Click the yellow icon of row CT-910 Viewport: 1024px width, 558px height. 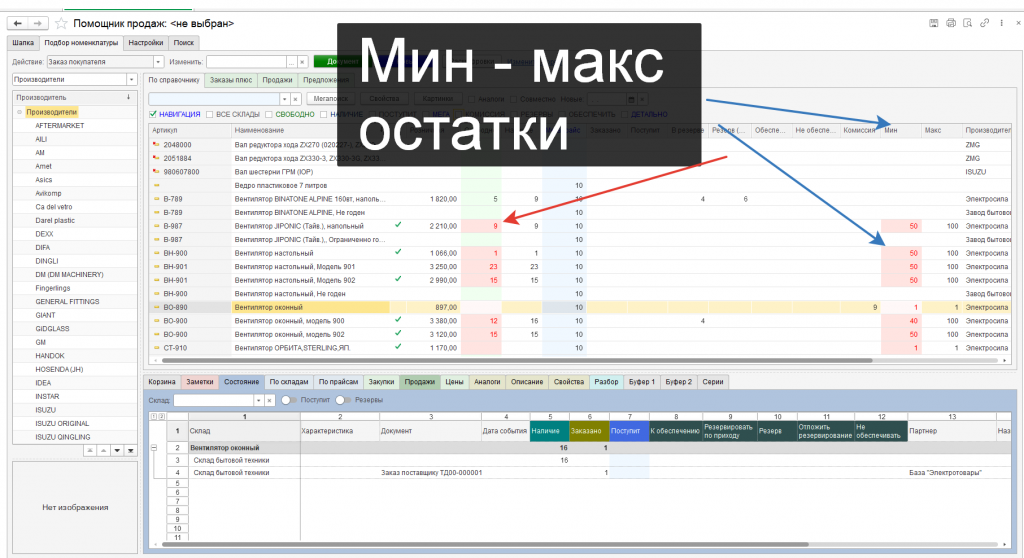coord(156,348)
